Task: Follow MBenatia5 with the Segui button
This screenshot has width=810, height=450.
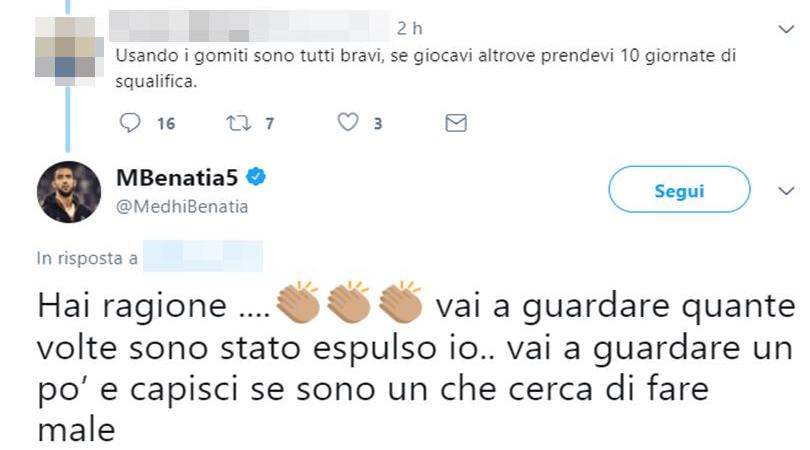Action: tap(679, 190)
